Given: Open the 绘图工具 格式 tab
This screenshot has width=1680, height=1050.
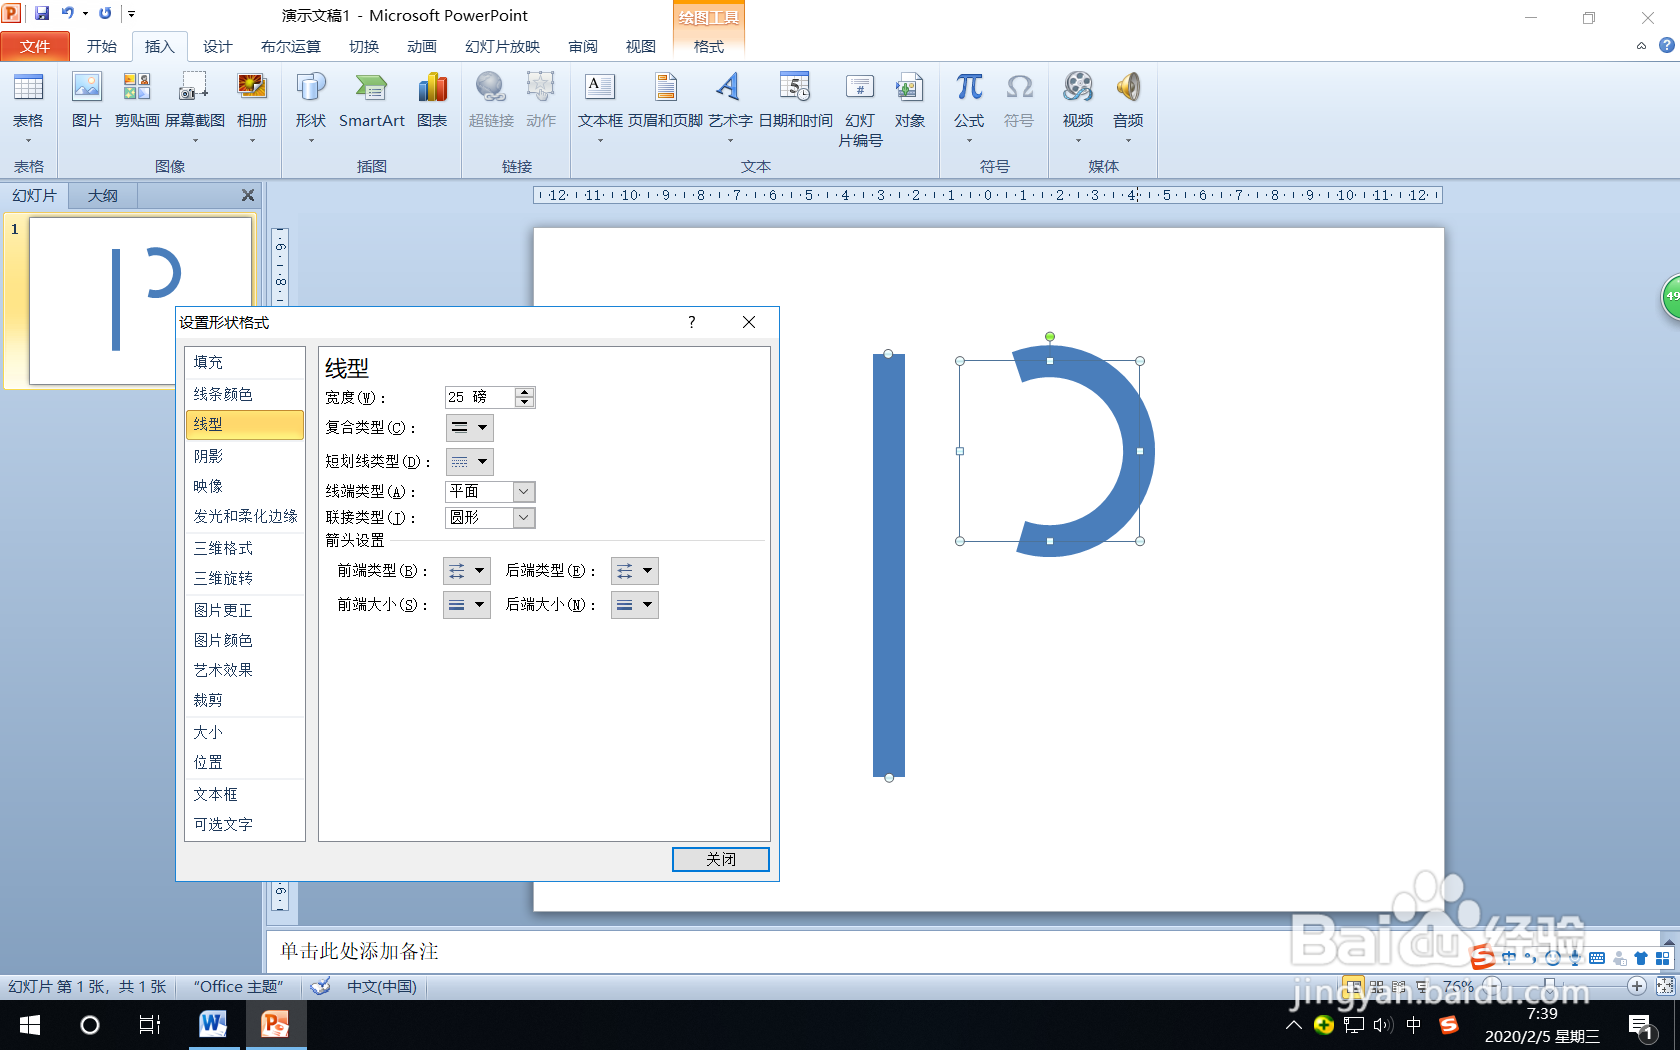Looking at the screenshot, I should click(x=708, y=46).
